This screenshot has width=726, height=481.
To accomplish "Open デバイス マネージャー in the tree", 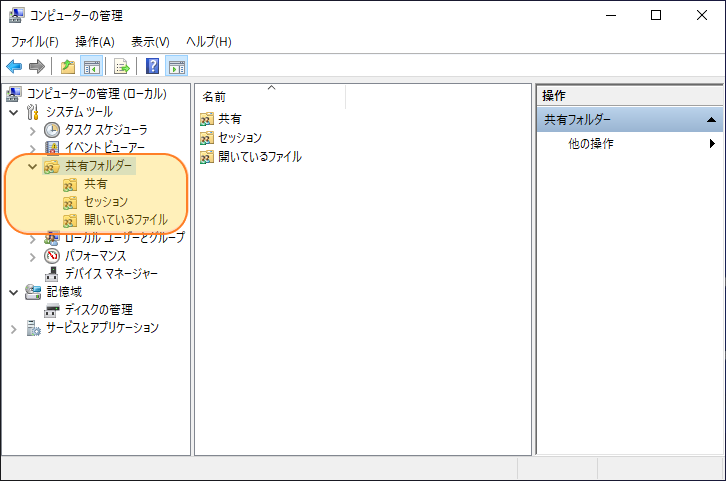I will pos(111,274).
